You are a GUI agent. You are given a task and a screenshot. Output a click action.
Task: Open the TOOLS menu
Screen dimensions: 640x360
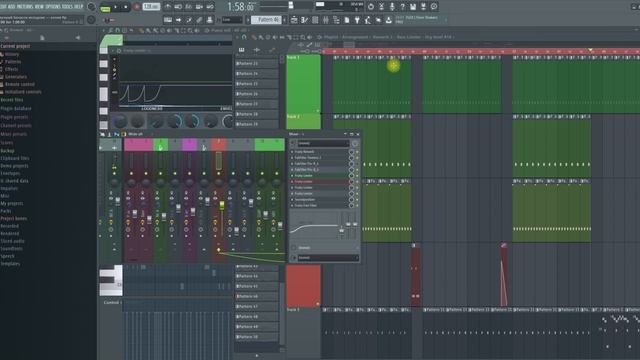coord(67,7)
